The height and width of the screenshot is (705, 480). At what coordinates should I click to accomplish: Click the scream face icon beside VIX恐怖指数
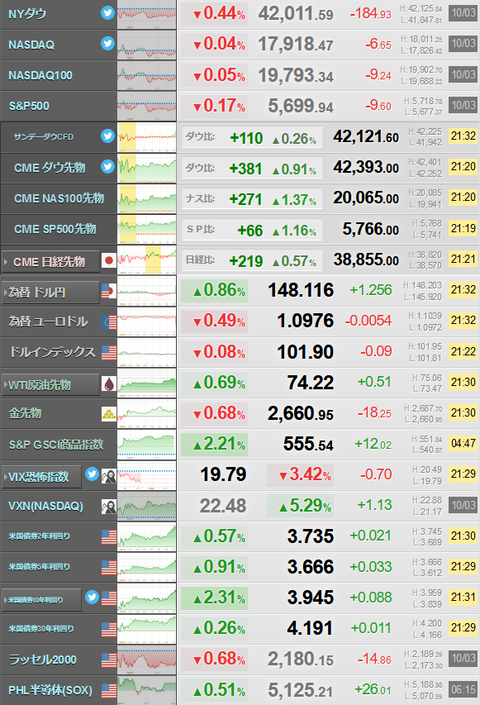click(109, 476)
